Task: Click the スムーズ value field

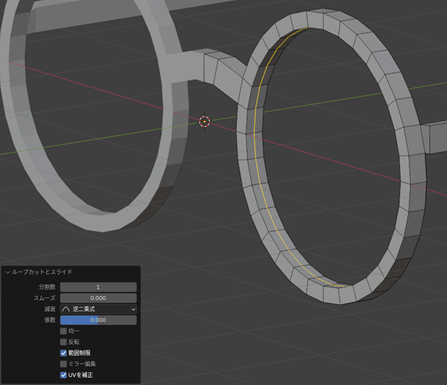Action: [x=98, y=298]
